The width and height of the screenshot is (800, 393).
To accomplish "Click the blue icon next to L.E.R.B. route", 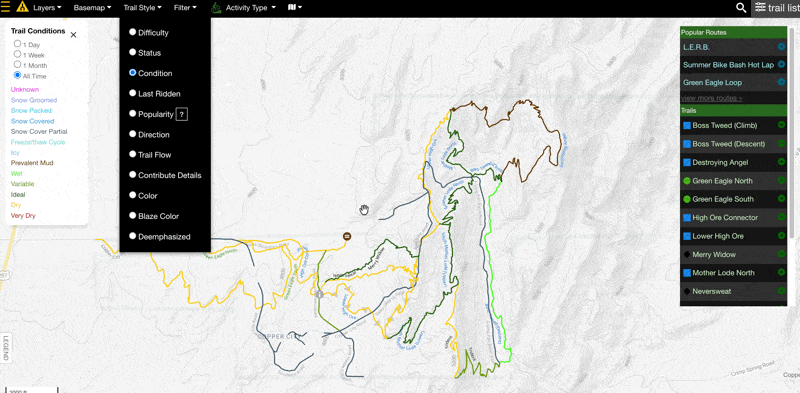I will pyautogui.click(x=781, y=47).
